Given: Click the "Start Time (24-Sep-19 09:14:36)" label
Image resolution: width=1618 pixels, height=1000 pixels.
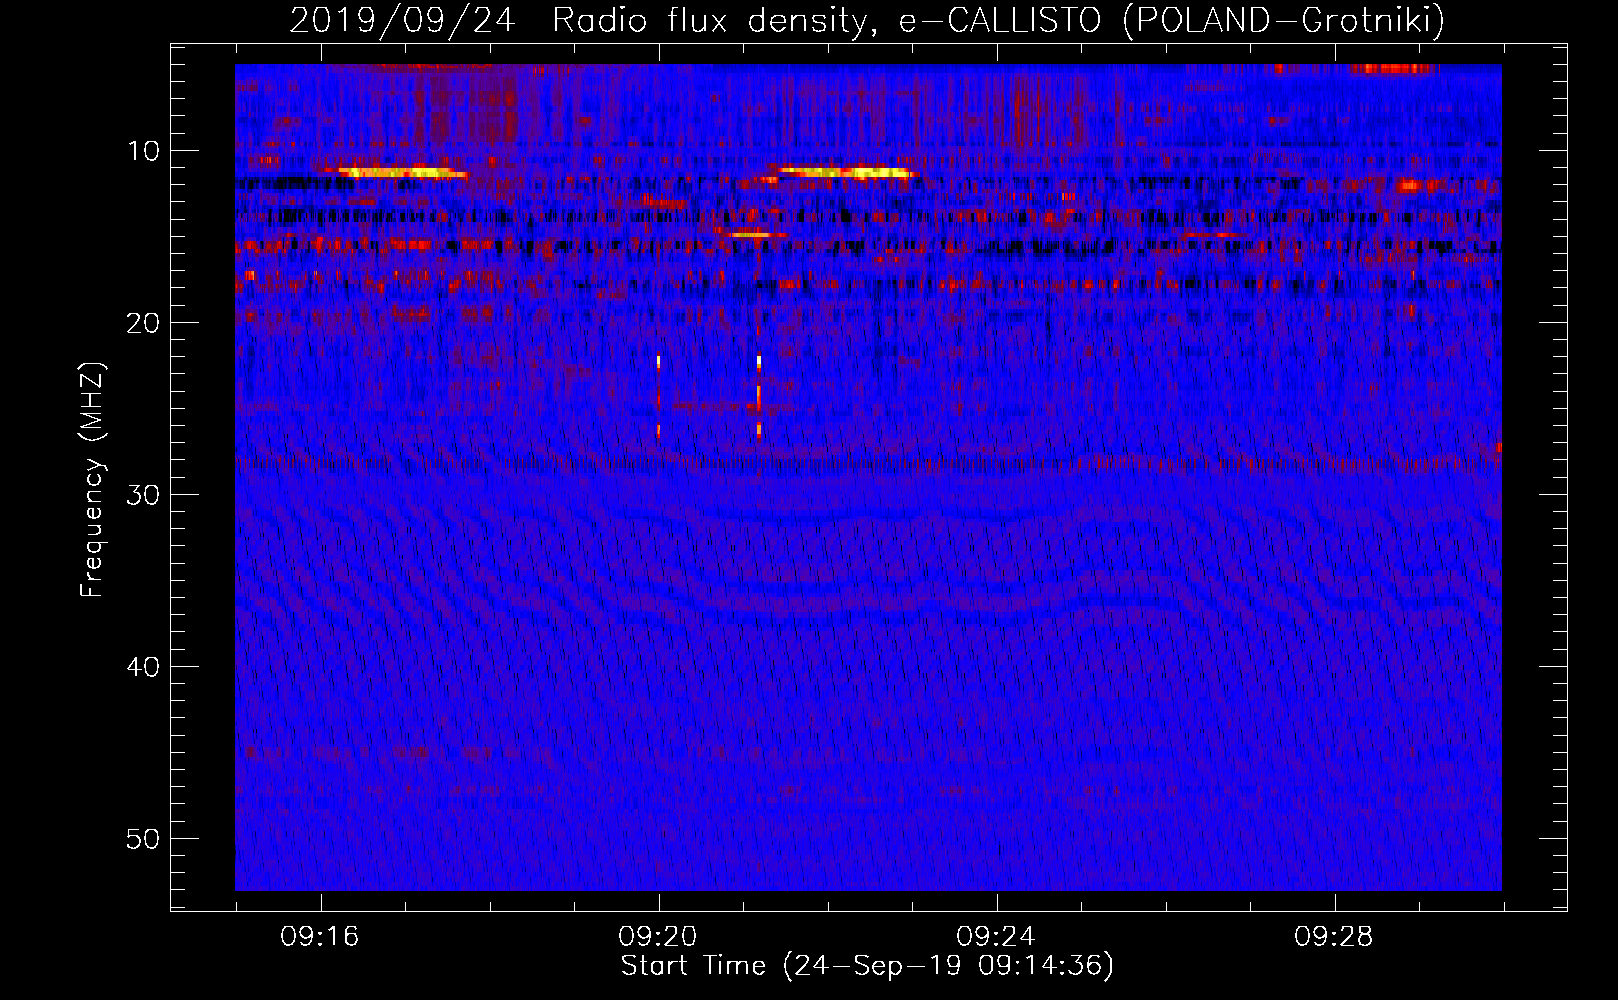Looking at the screenshot, I should point(867,966).
